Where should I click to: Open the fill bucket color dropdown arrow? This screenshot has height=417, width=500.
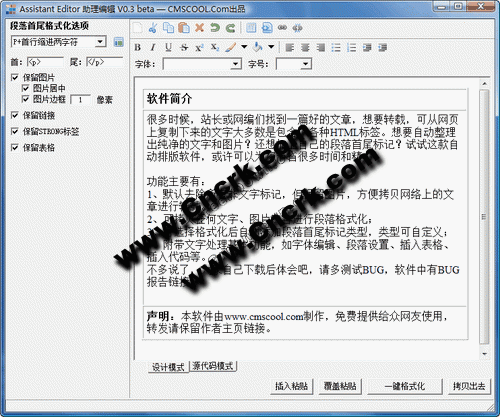tap(271, 47)
